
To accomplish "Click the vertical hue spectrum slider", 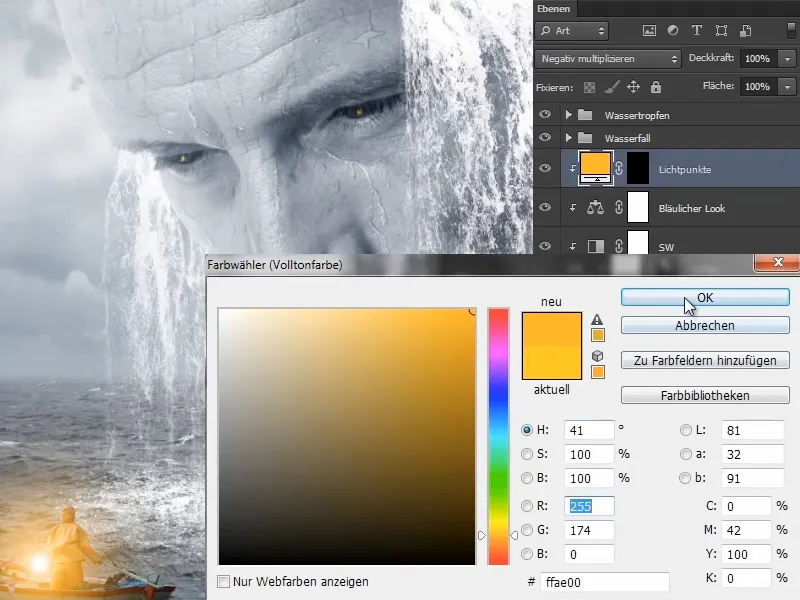I will coord(498,436).
